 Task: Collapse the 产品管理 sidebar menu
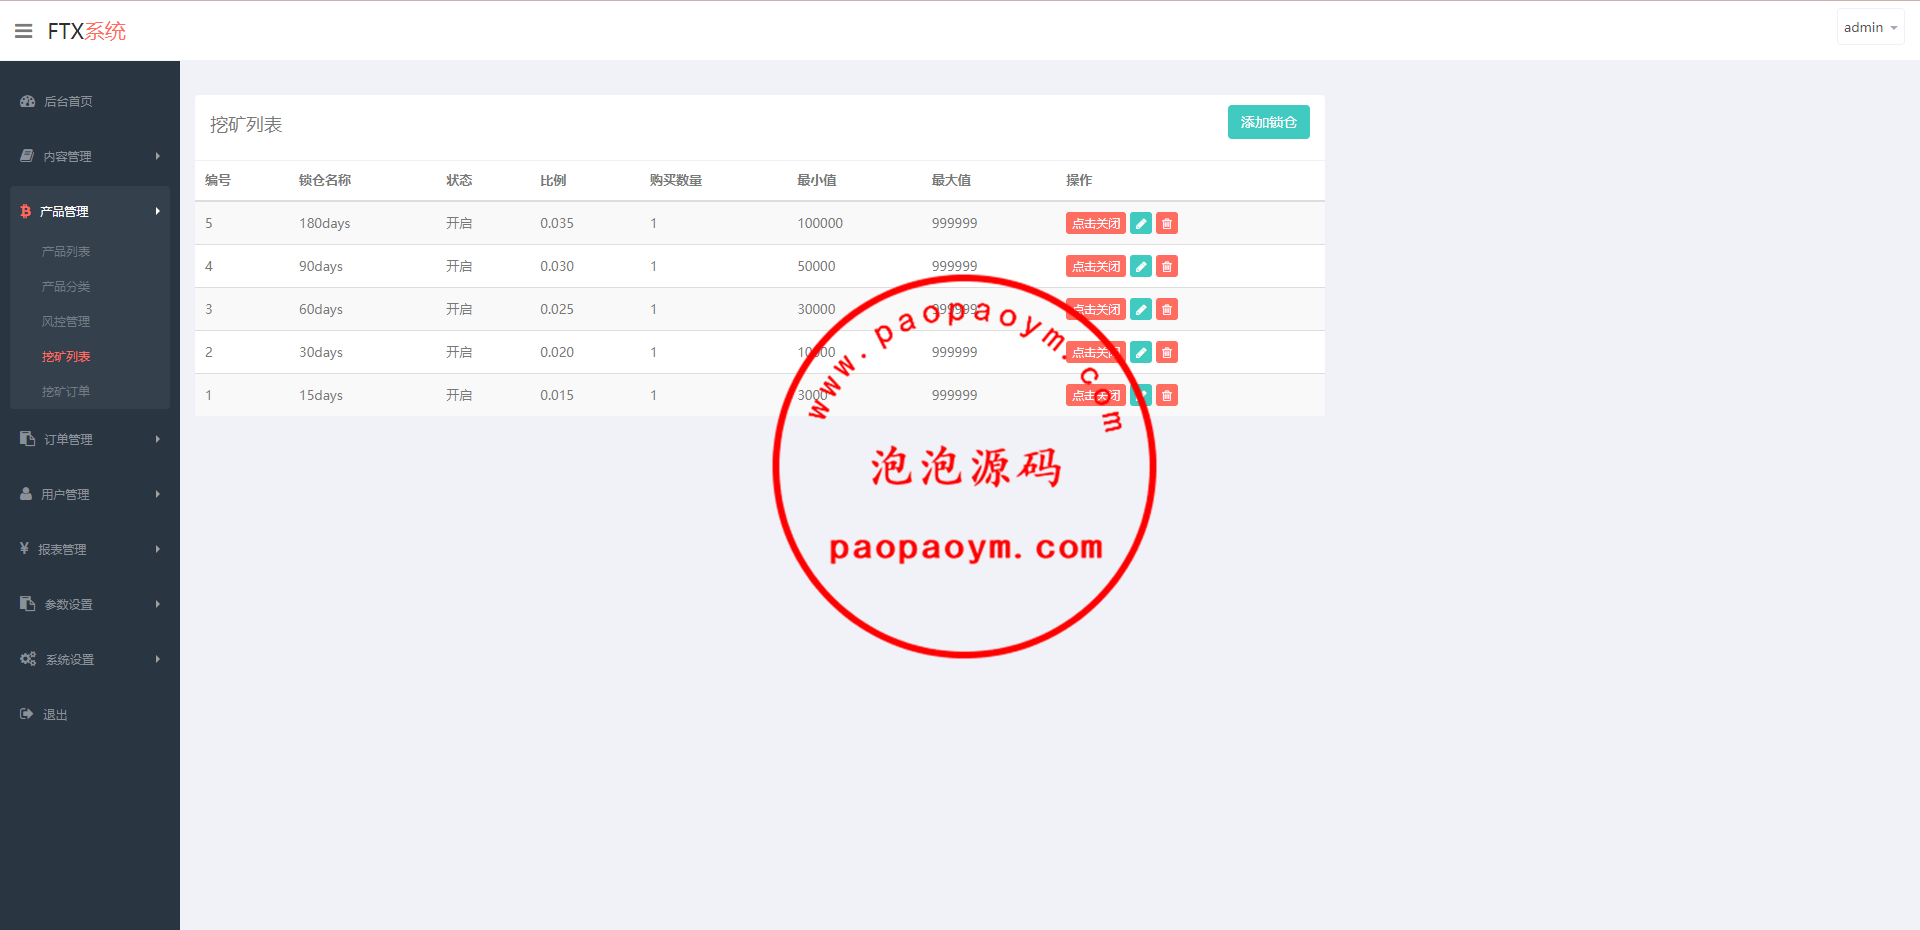(x=90, y=211)
